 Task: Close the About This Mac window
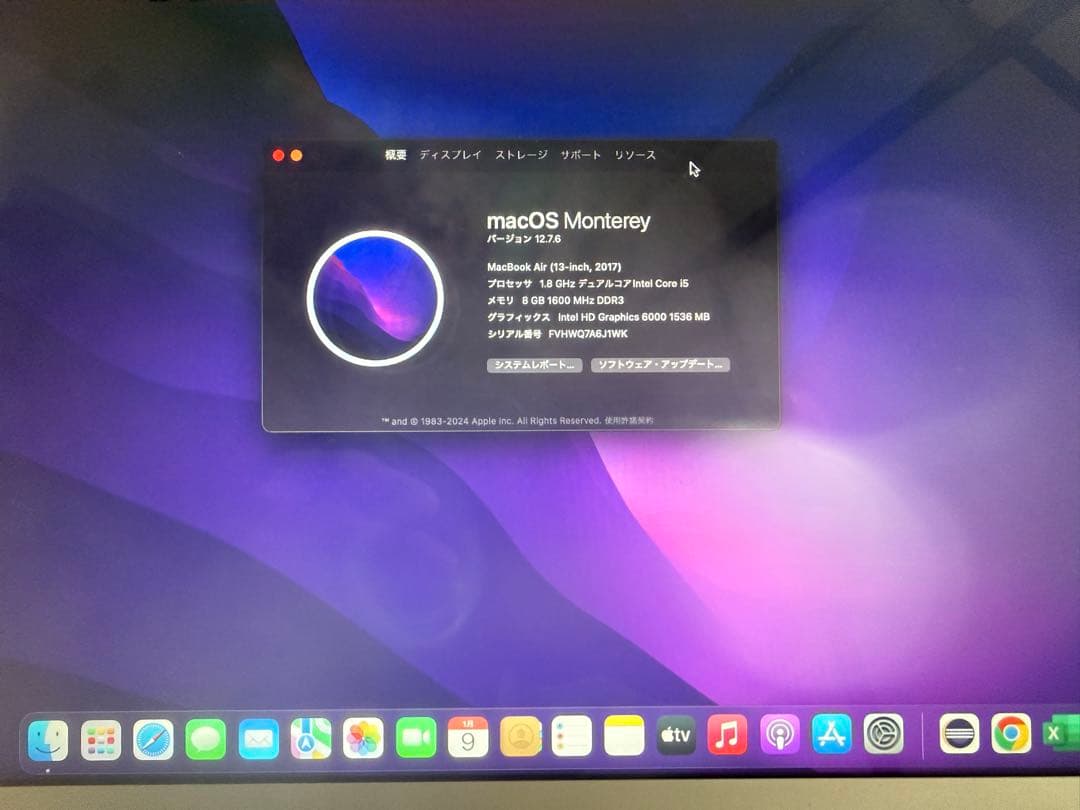(278, 156)
